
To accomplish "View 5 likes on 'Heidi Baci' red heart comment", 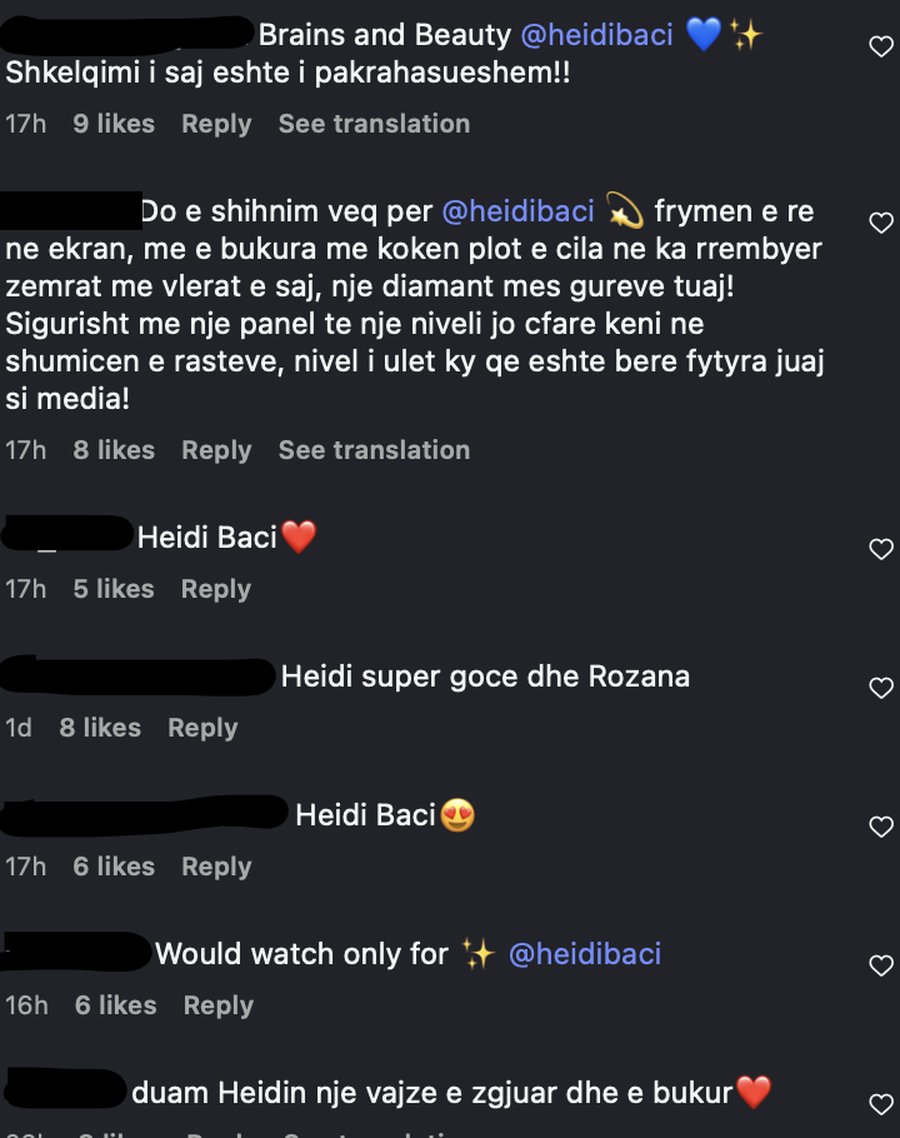I will point(114,589).
